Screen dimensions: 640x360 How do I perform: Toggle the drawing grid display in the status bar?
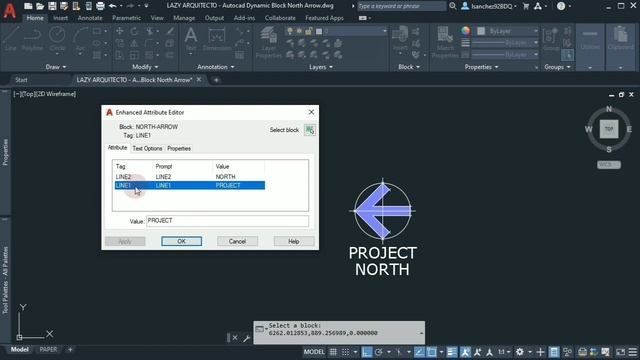[x=333, y=352]
